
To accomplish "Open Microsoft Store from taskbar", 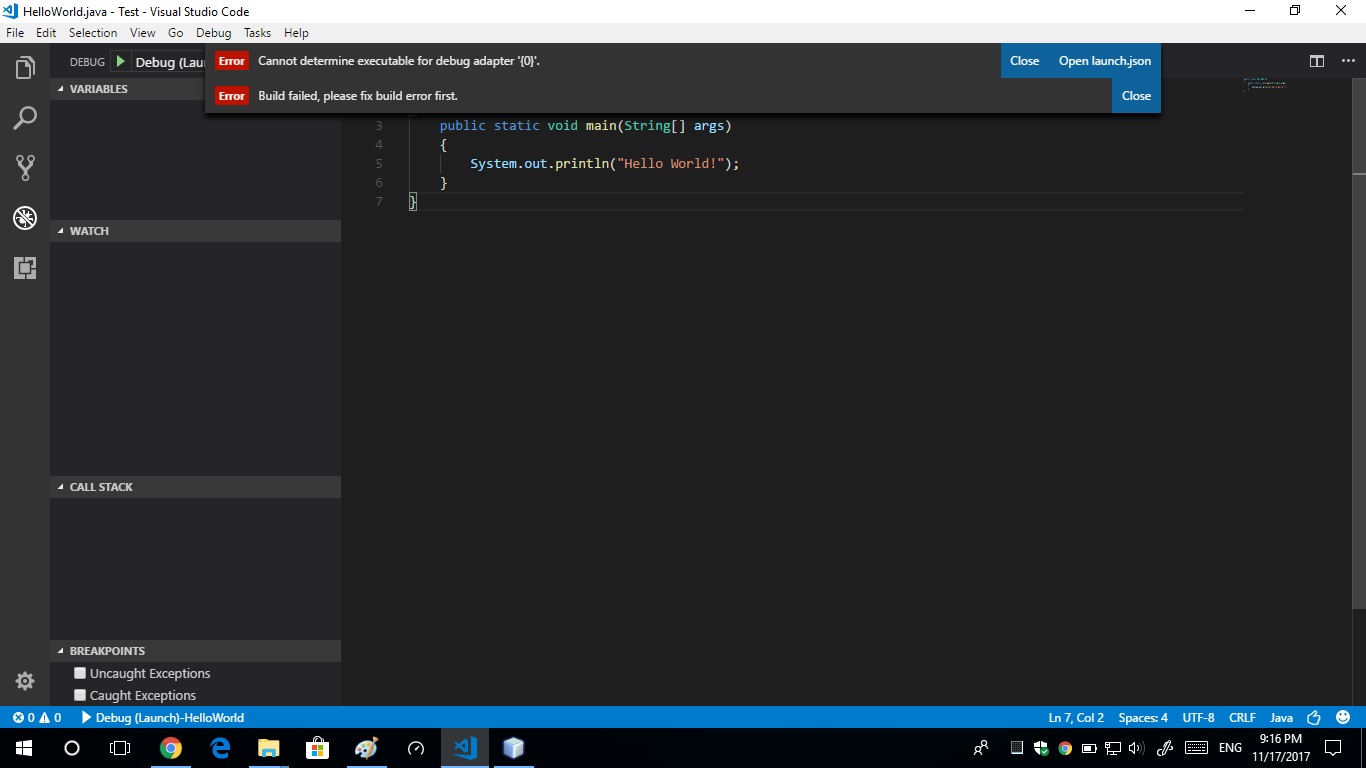I will [x=318, y=748].
